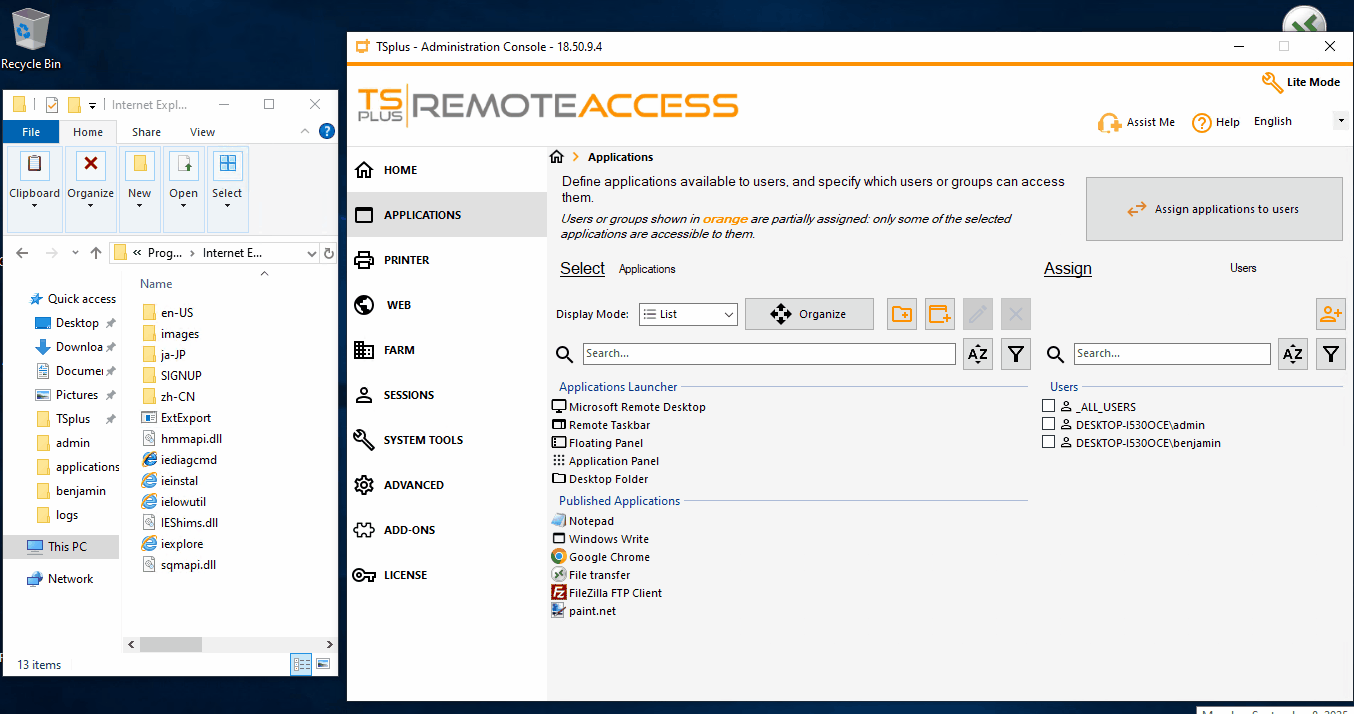Check the DESKTOP-I530OCE\admin user checkbox
The height and width of the screenshot is (714, 1354).
(1048, 423)
